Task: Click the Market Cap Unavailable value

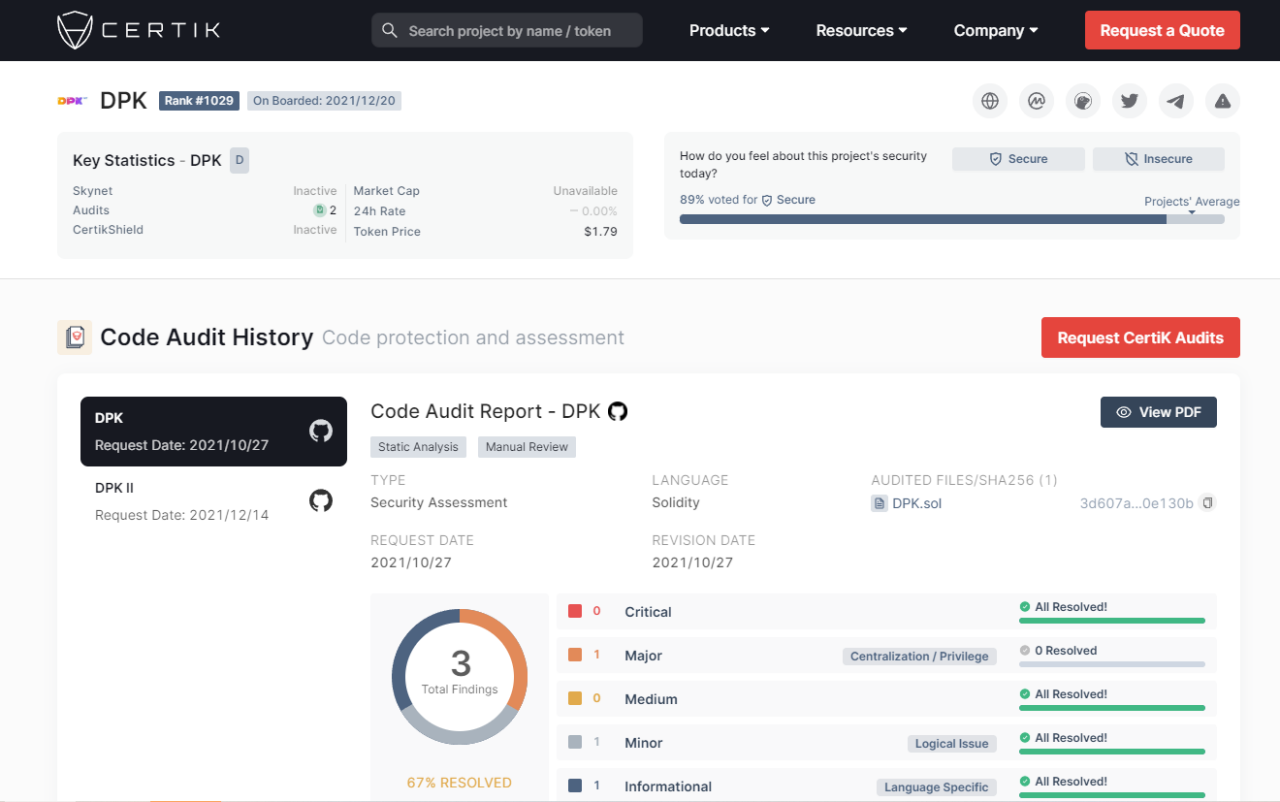Action: (x=585, y=191)
